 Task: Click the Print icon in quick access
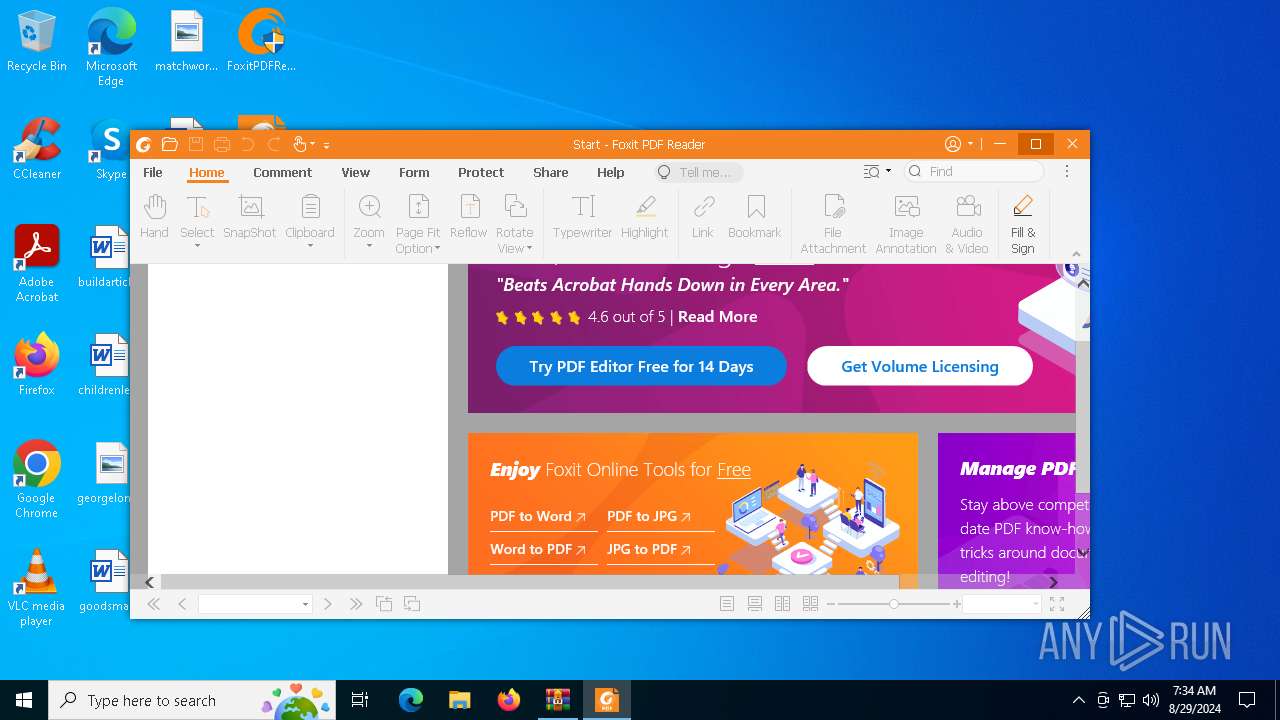(x=222, y=144)
